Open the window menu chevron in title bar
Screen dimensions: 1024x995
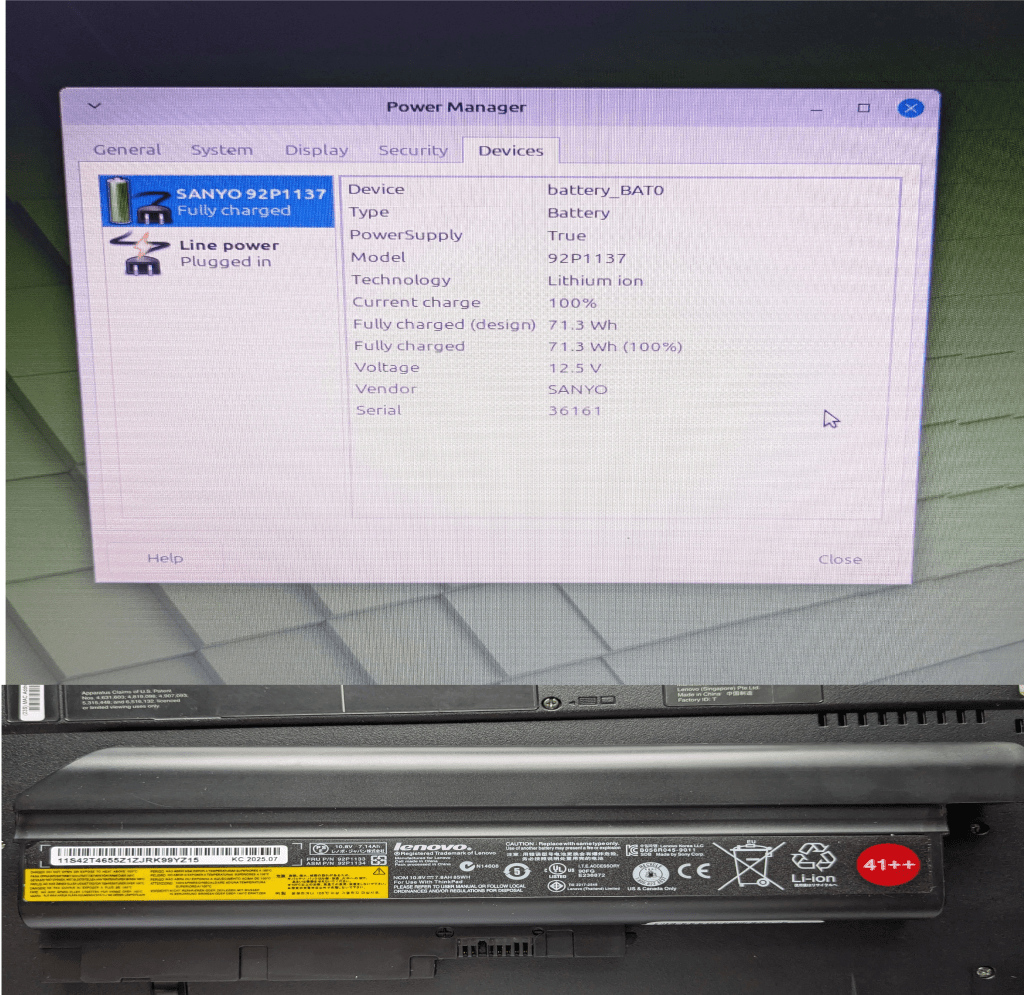[93, 106]
